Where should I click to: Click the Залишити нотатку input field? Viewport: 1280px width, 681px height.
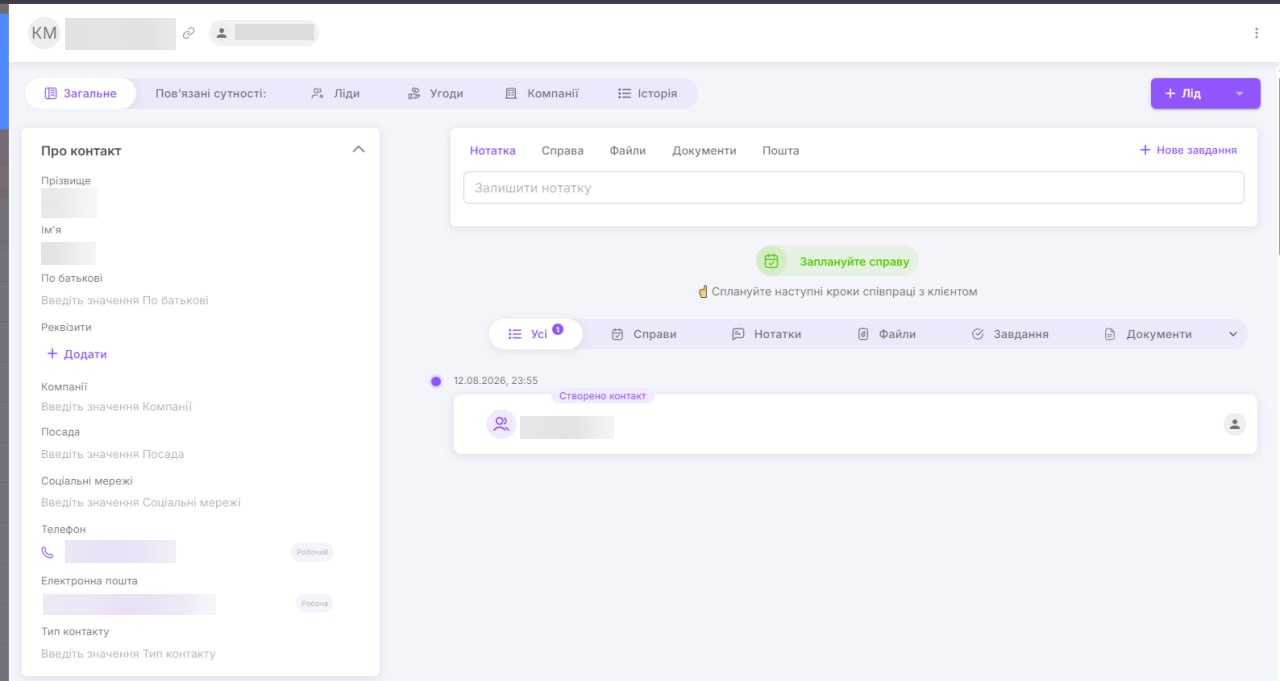(x=854, y=188)
